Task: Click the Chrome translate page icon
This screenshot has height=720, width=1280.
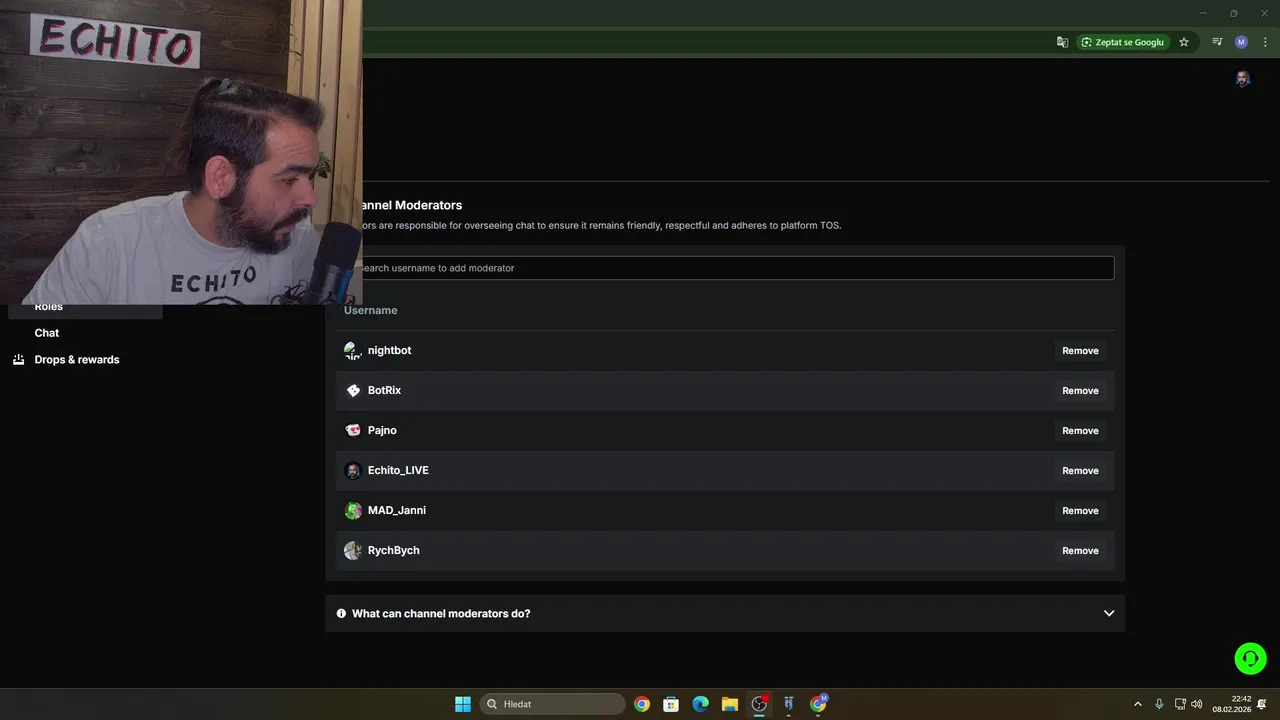Action: pos(1062,42)
